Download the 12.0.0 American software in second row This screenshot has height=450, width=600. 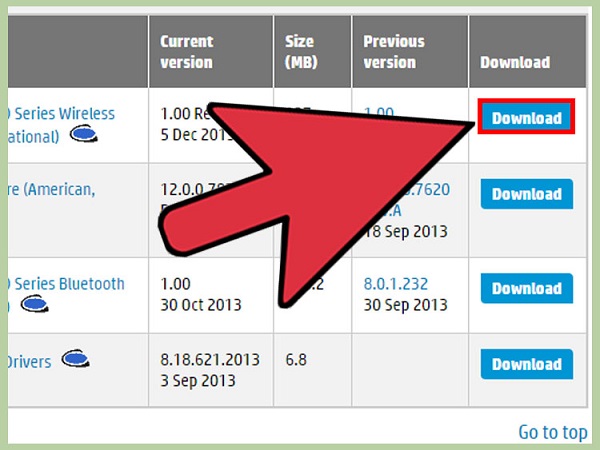click(526, 194)
